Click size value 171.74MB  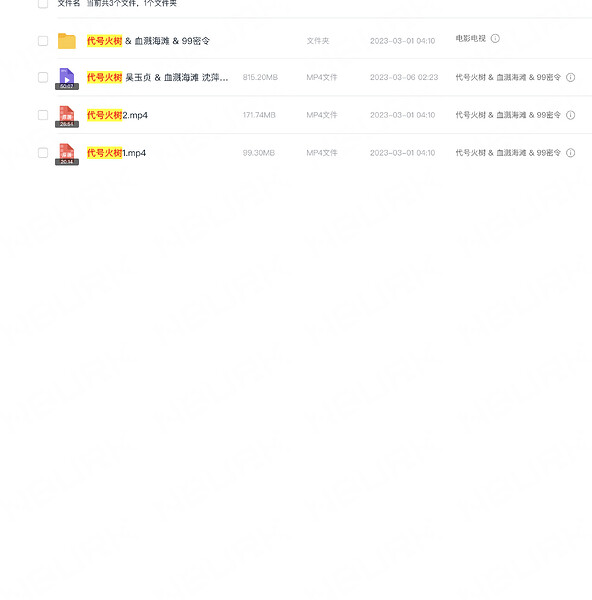pos(259,115)
